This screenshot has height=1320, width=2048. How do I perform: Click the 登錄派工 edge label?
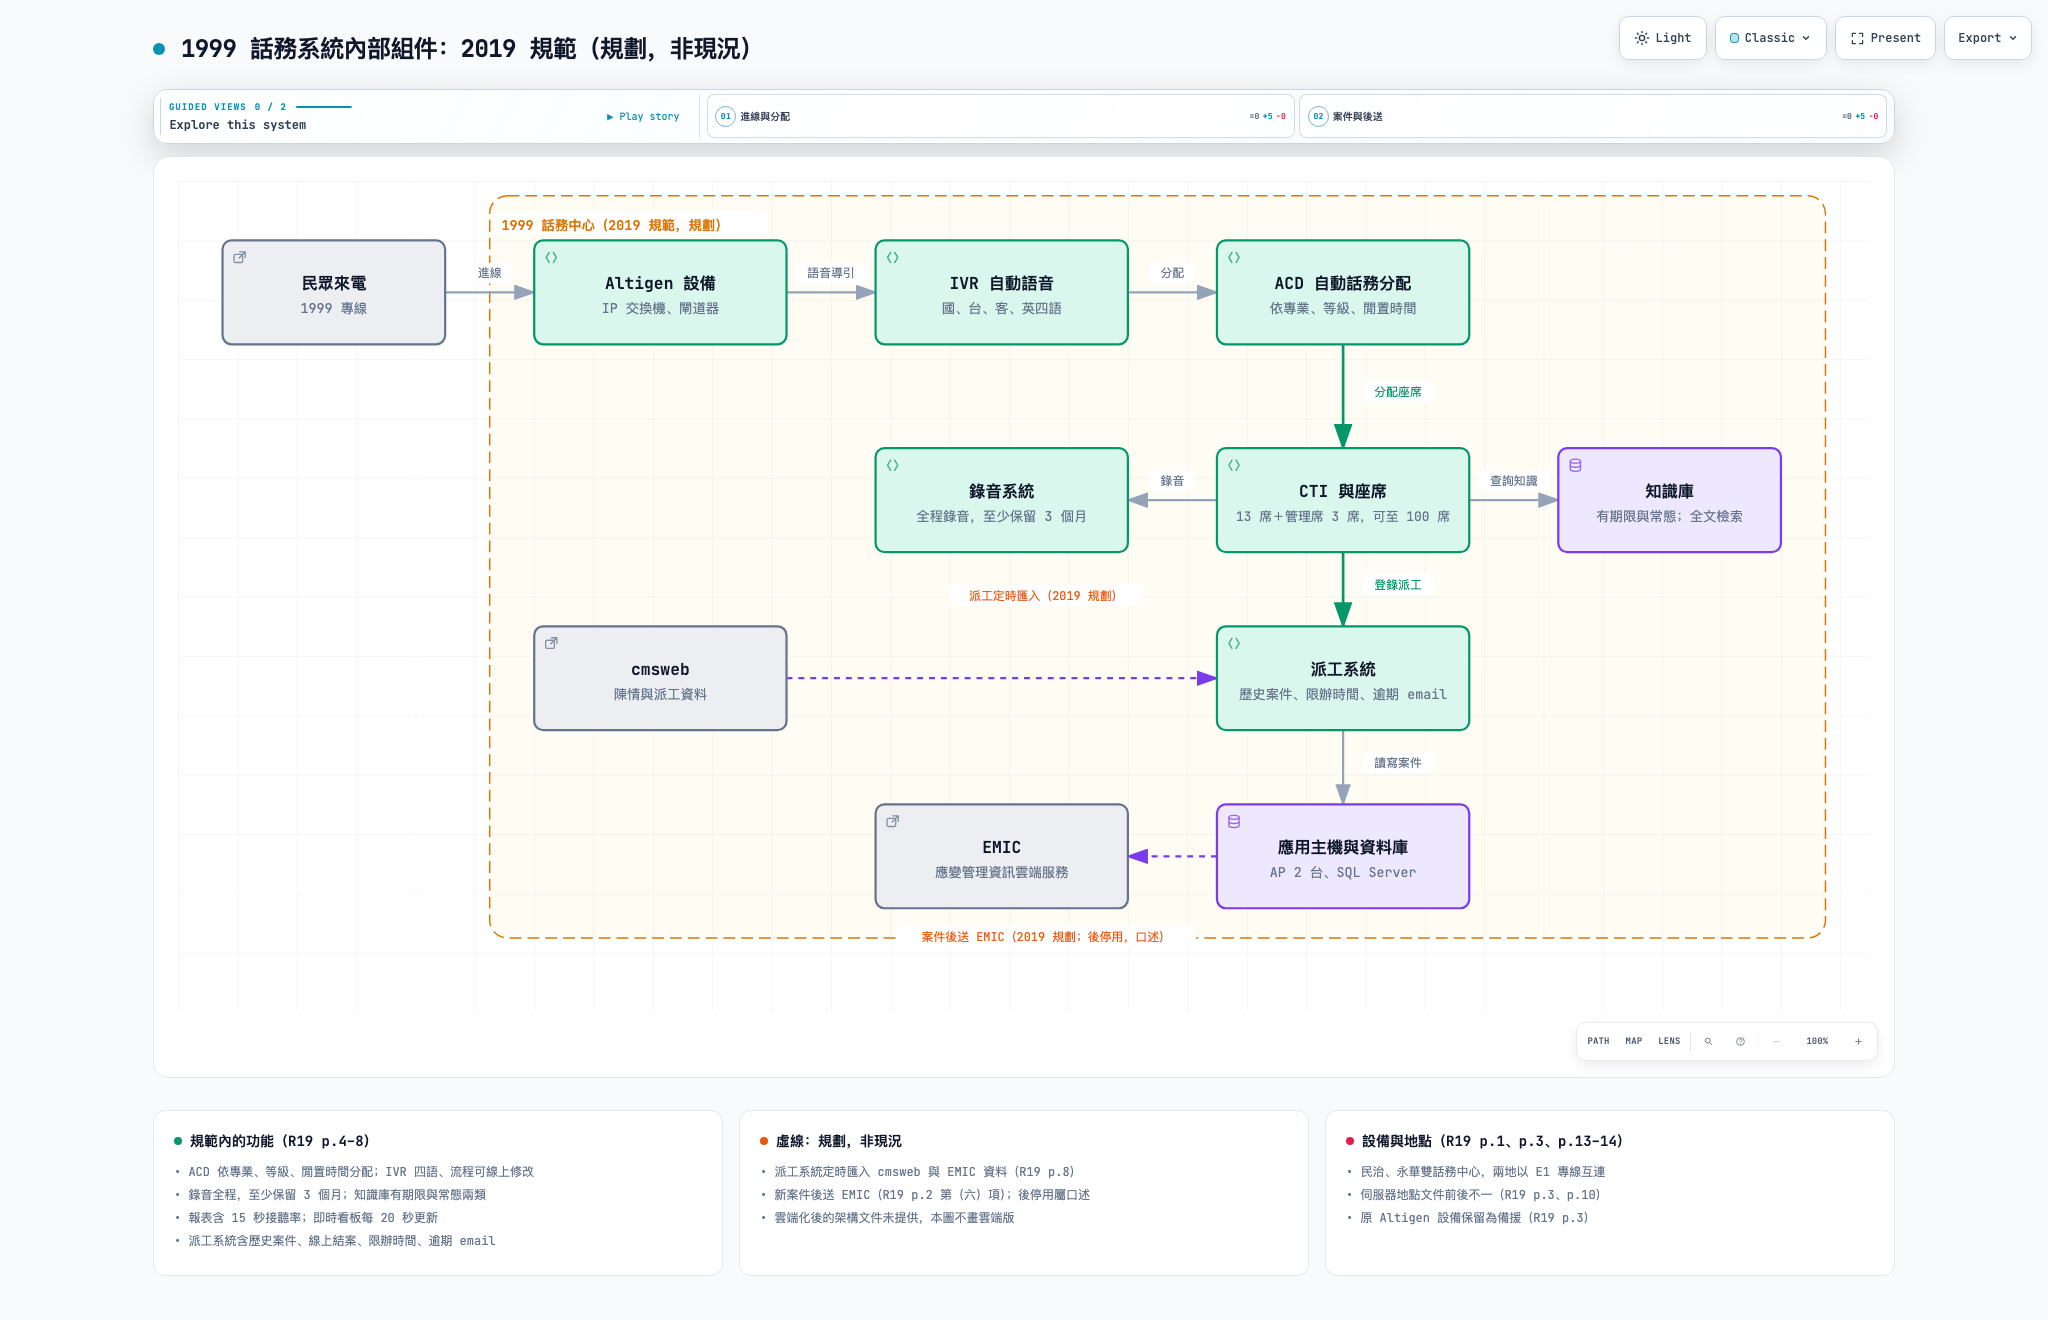(x=1397, y=585)
